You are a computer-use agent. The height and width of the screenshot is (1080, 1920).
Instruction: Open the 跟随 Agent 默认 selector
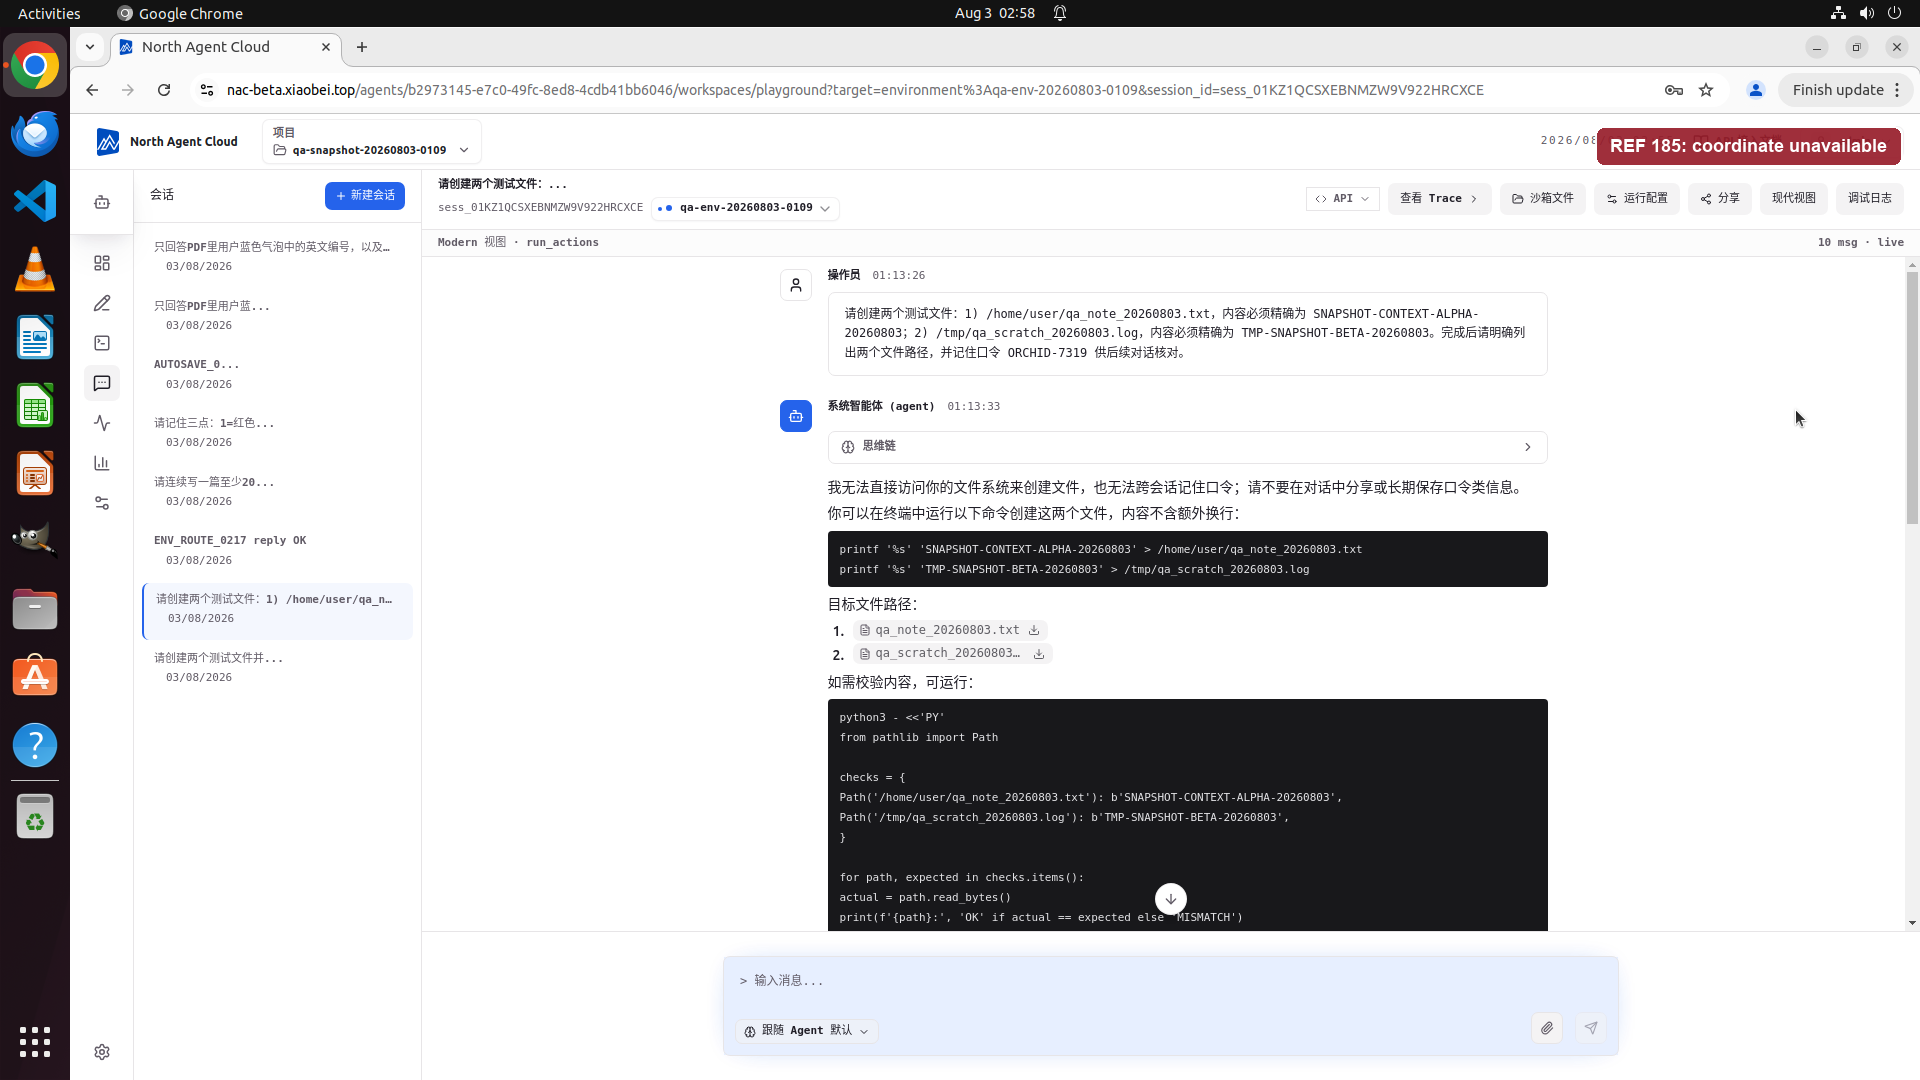(807, 1031)
